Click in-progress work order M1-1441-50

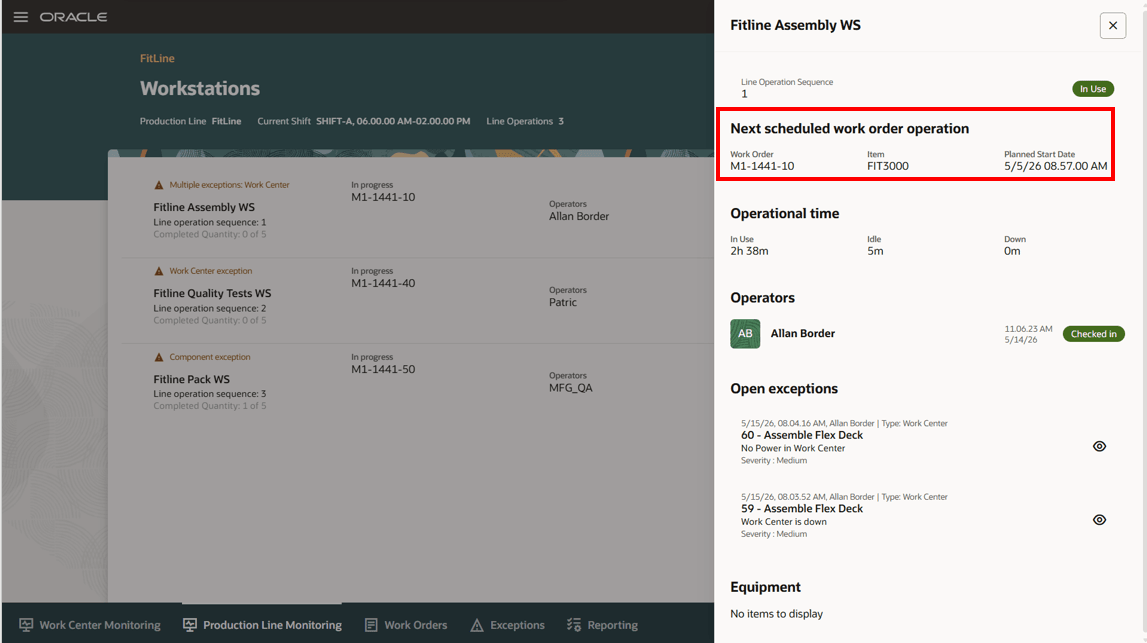[x=383, y=369]
